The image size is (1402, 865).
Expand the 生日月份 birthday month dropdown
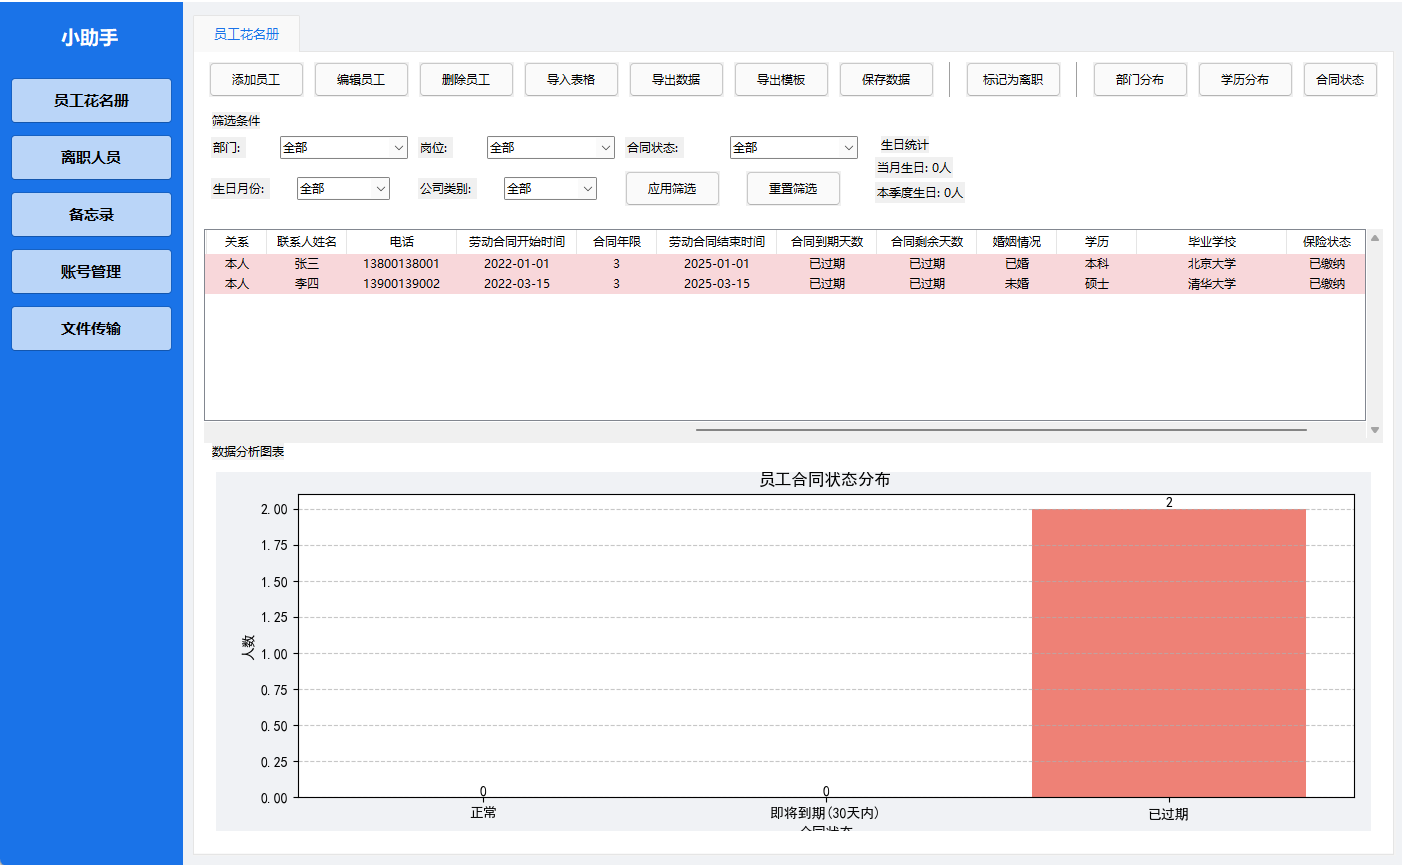[343, 188]
